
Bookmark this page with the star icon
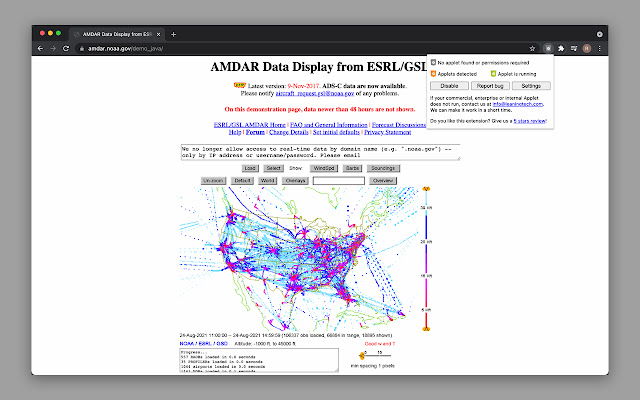coord(532,48)
